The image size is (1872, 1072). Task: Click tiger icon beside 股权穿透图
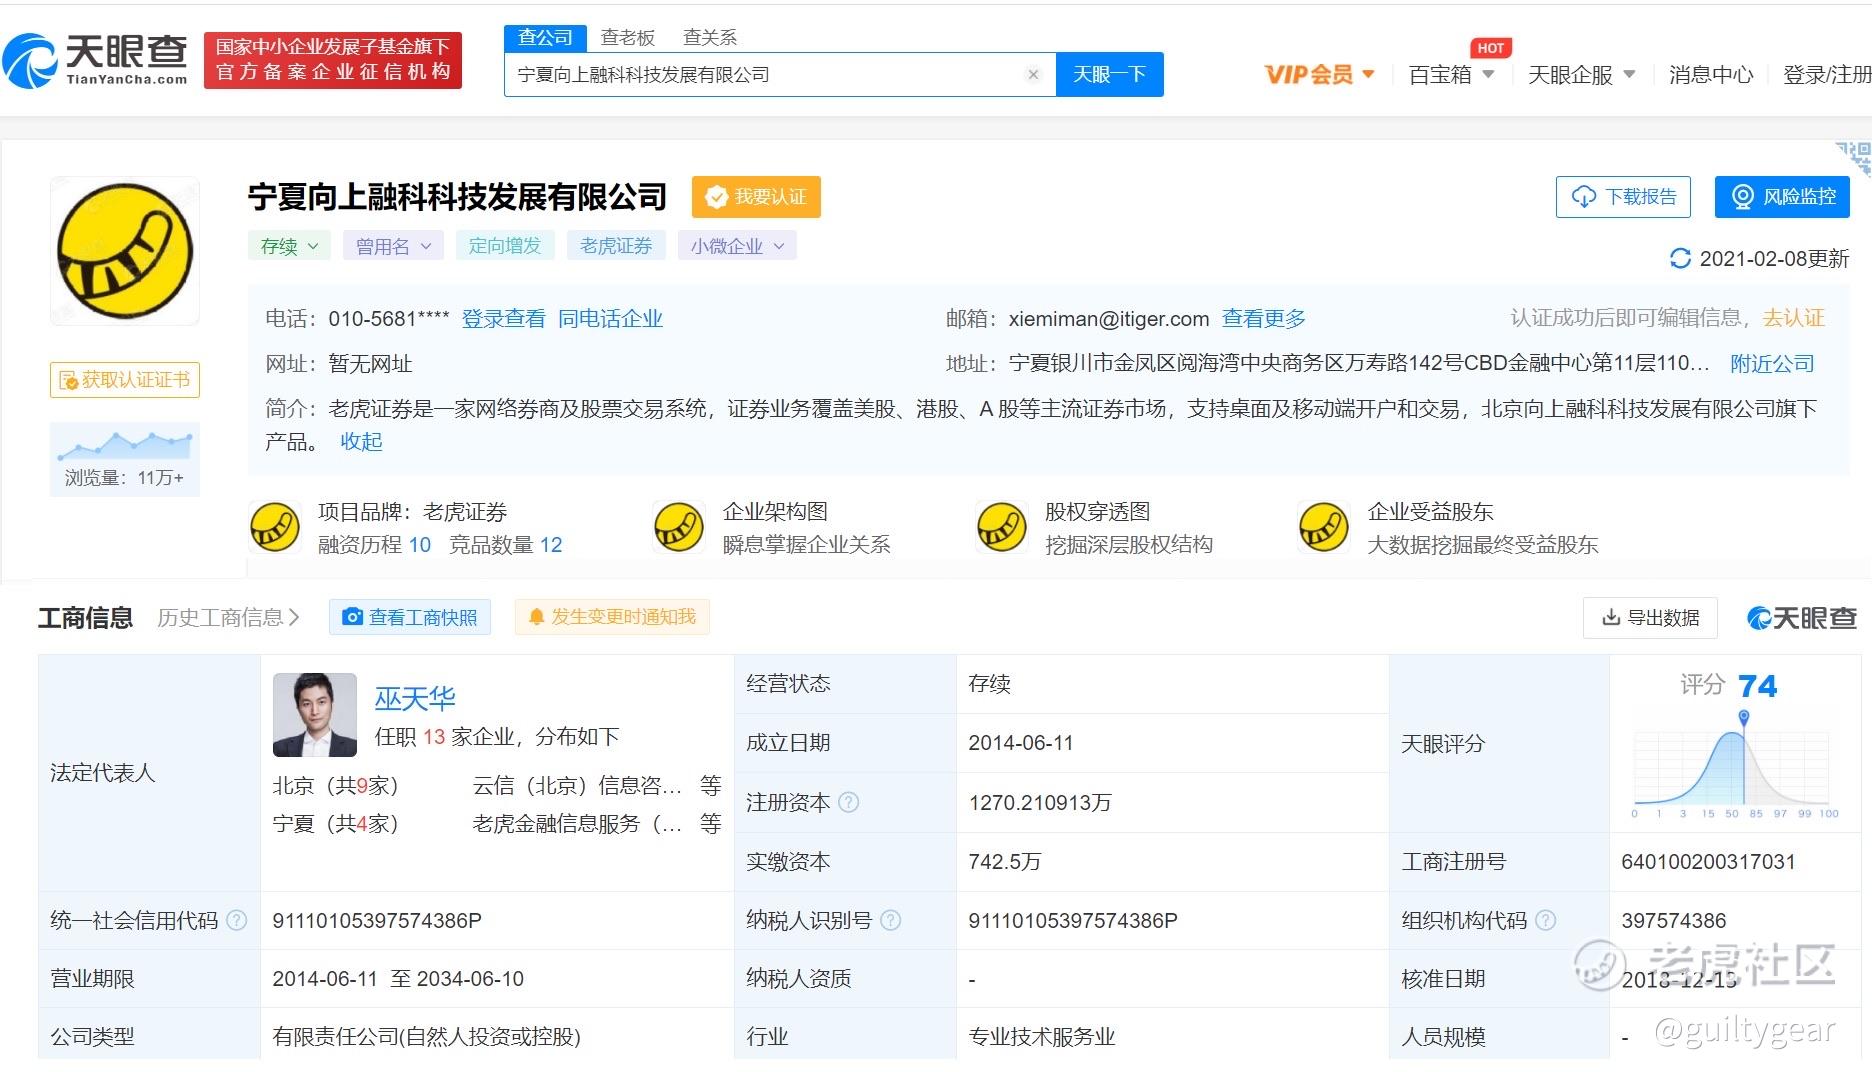[x=1002, y=528]
